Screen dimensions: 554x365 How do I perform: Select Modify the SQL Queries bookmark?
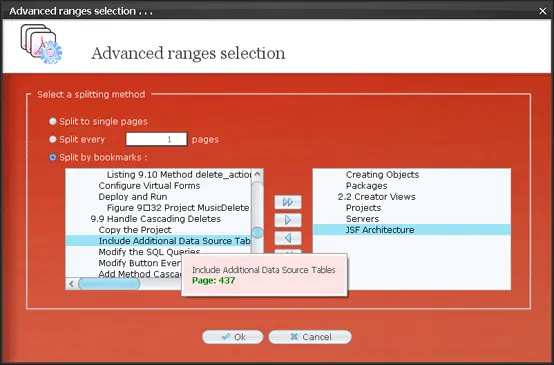pos(149,252)
